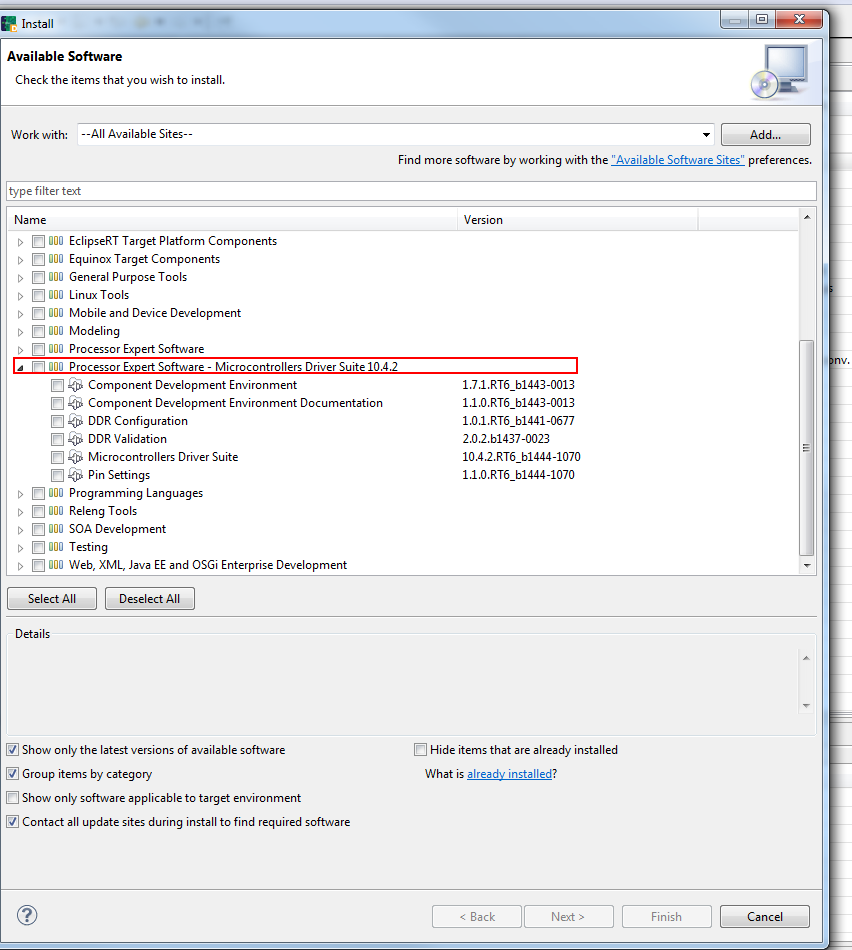Expand the Linux Tools node
This screenshot has height=950, width=852.
coord(21,296)
